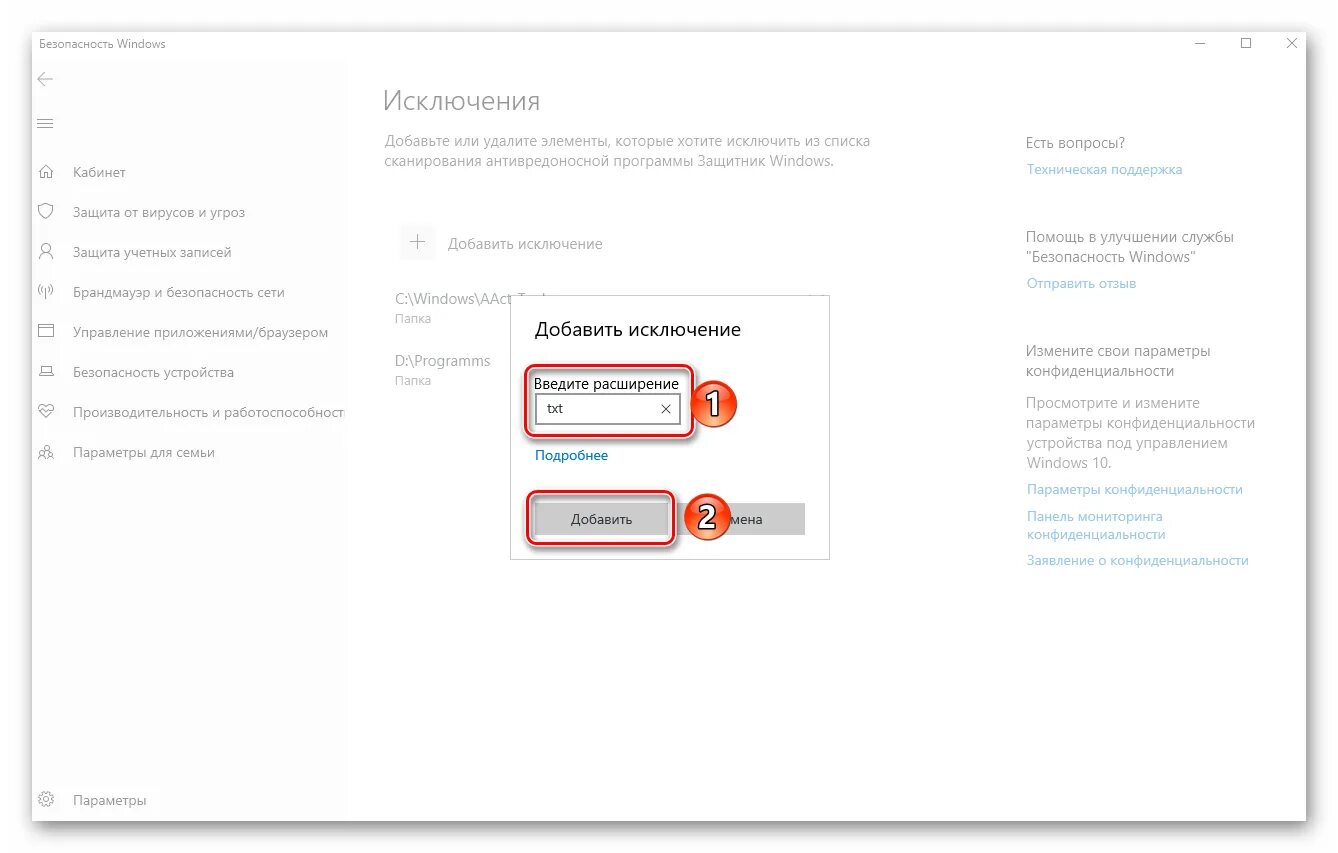
Task: Click the Безопасность Windows window title
Action: coord(102,44)
